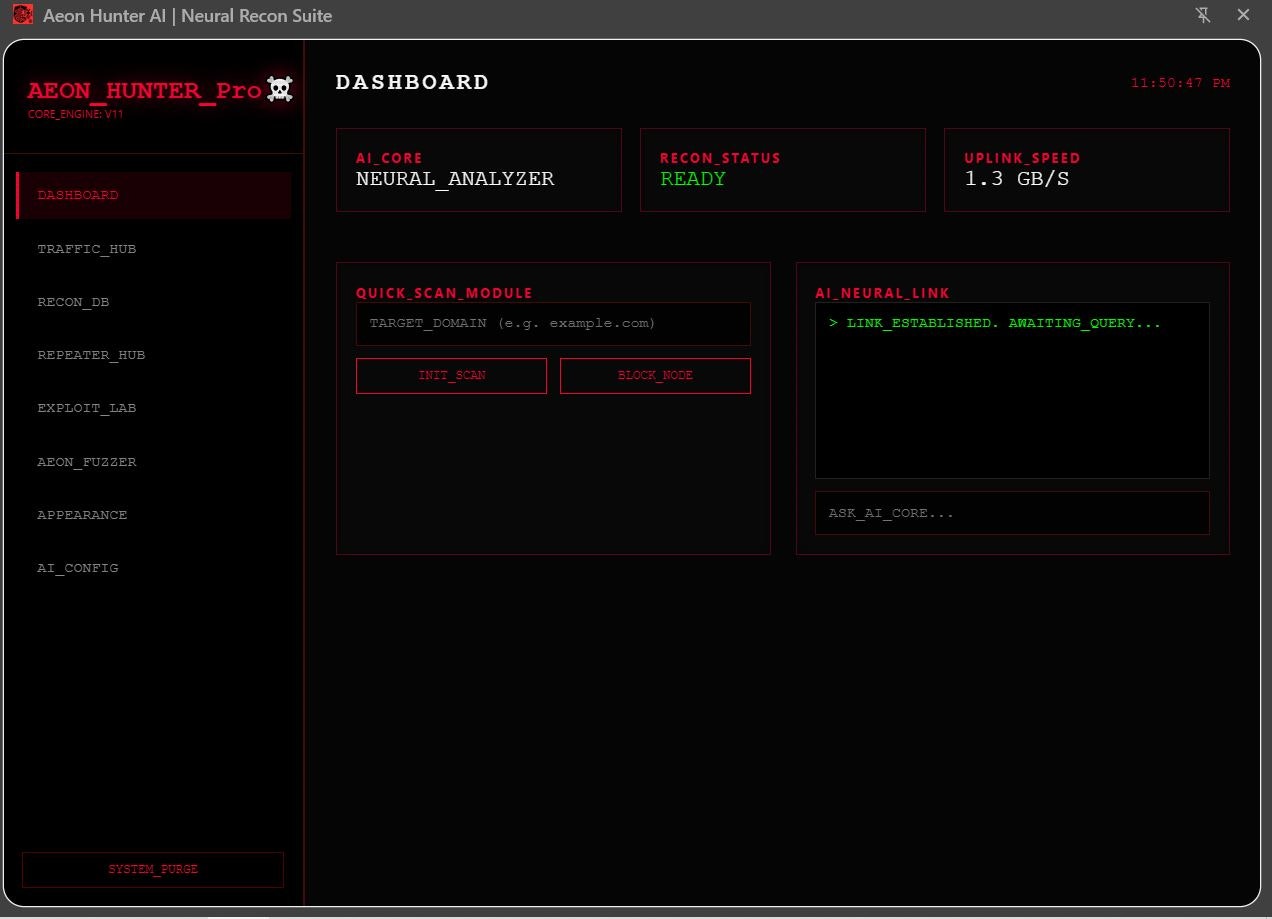The width and height of the screenshot is (1272, 919).
Task: Click the Aeon Hunter app icon in title bar
Action: pyautogui.click(x=22, y=15)
